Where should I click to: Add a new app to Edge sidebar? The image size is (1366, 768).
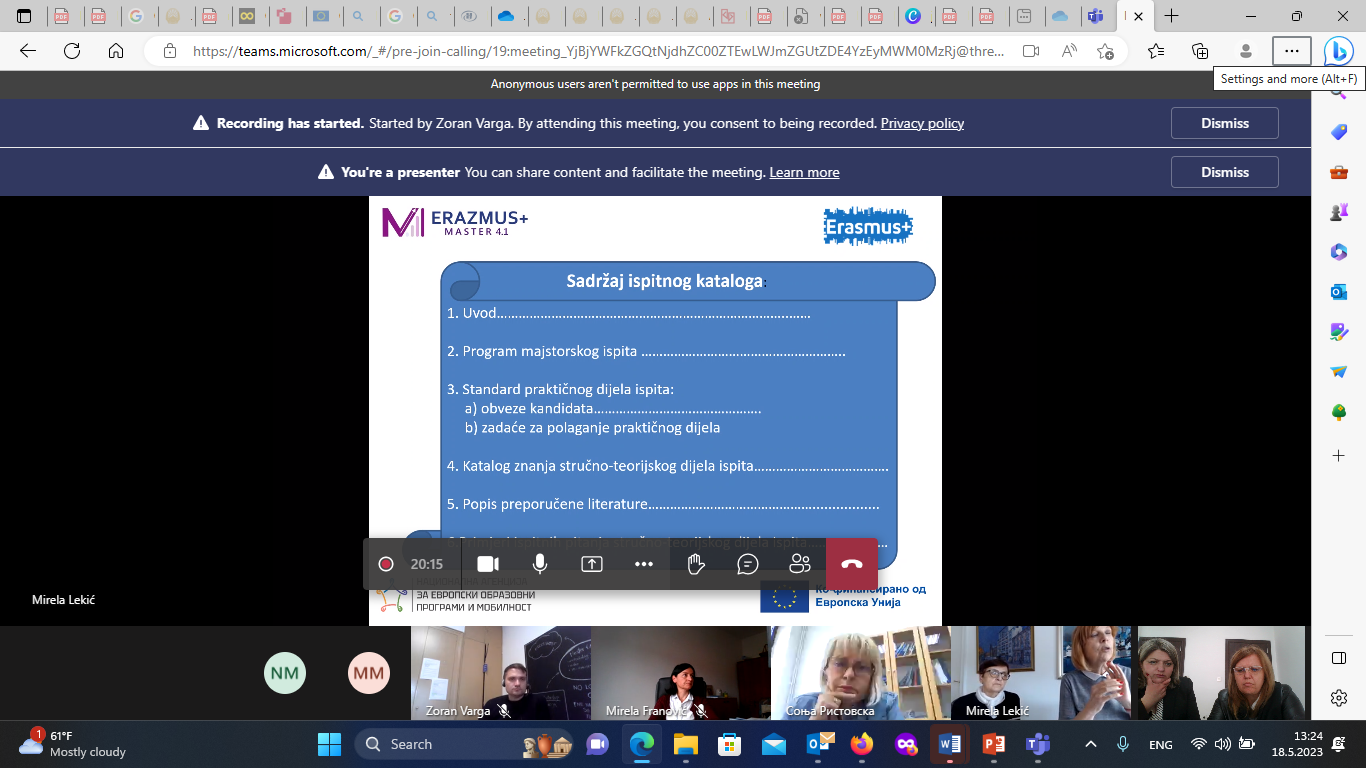click(x=1339, y=455)
